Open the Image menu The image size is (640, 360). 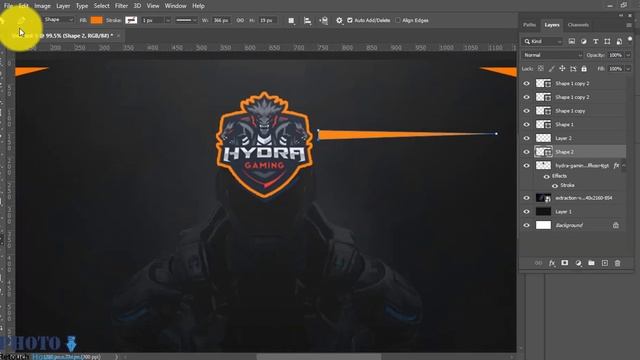pos(42,6)
